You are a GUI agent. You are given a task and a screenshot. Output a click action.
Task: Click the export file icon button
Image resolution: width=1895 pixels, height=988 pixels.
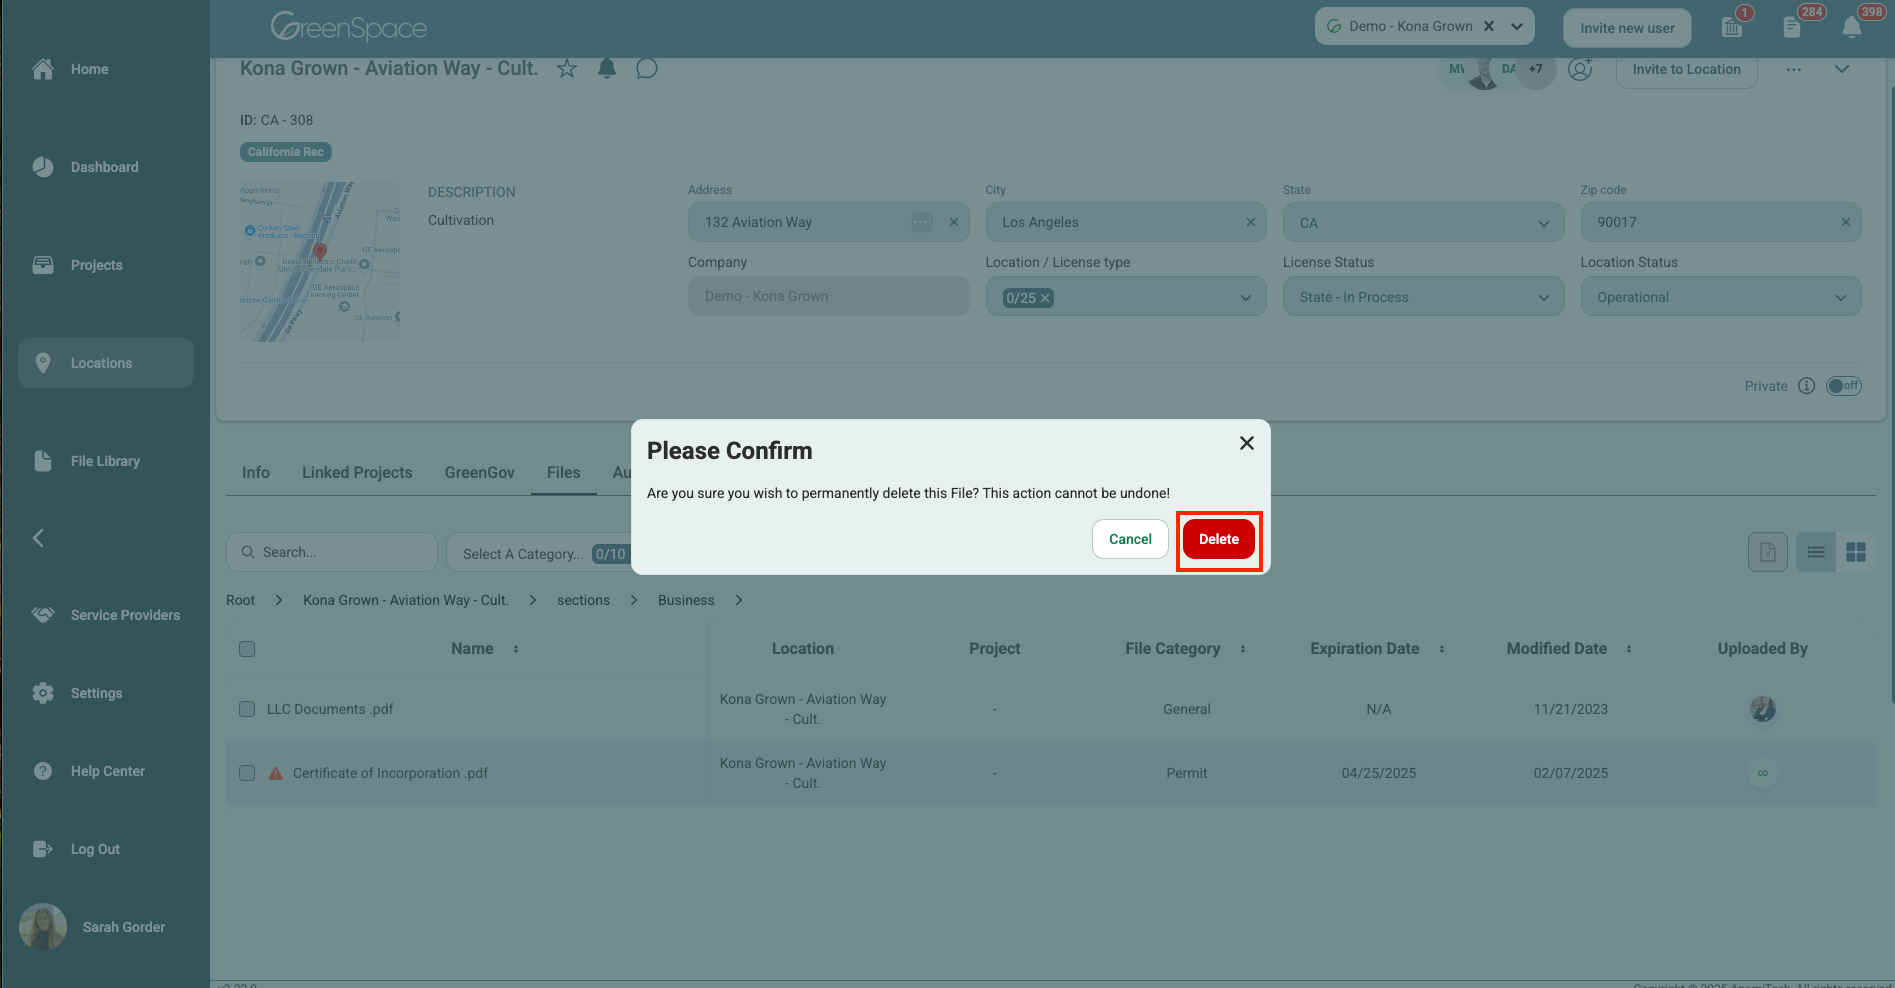(x=1767, y=552)
